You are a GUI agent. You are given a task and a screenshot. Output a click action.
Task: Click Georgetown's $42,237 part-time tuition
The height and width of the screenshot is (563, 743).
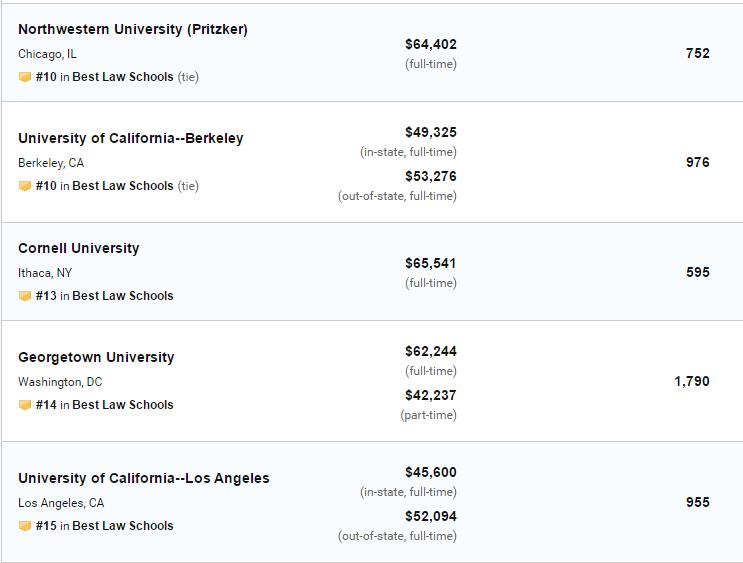point(430,395)
